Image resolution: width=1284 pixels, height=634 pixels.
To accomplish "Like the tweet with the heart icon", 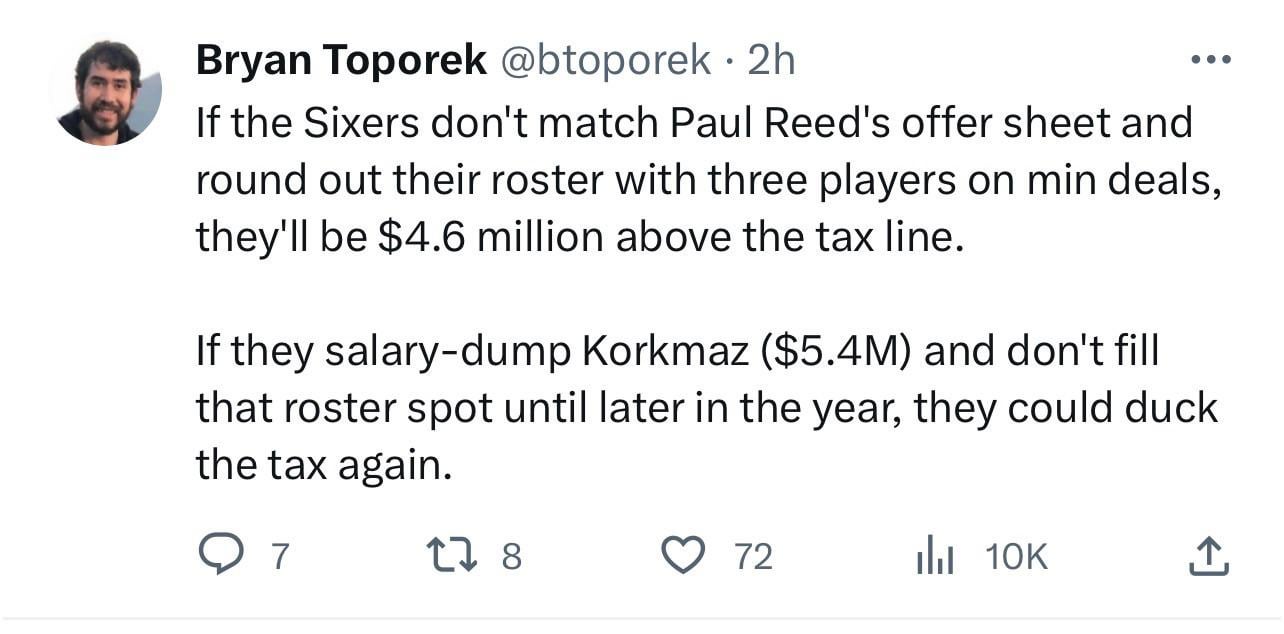I will (x=684, y=555).
